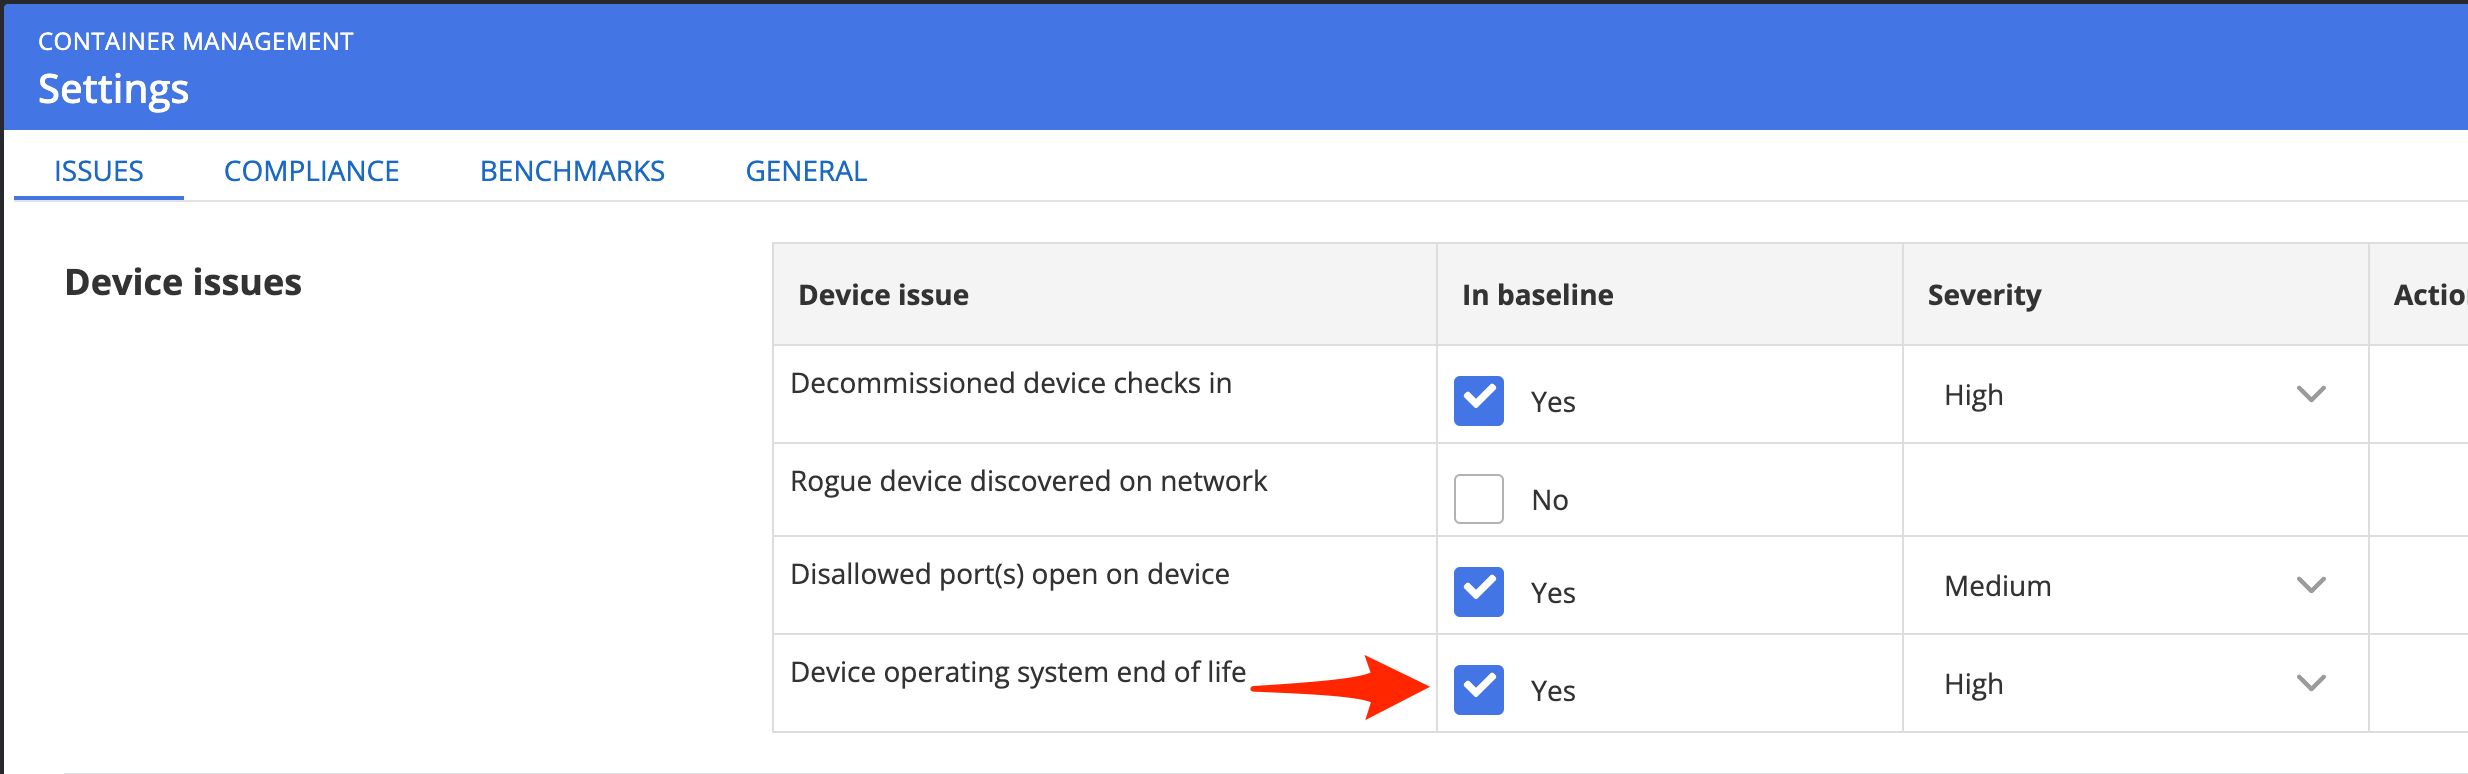The height and width of the screenshot is (774, 2468).
Task: Click the Rogue device discovered on network row
Action: pyautogui.click(x=1028, y=481)
